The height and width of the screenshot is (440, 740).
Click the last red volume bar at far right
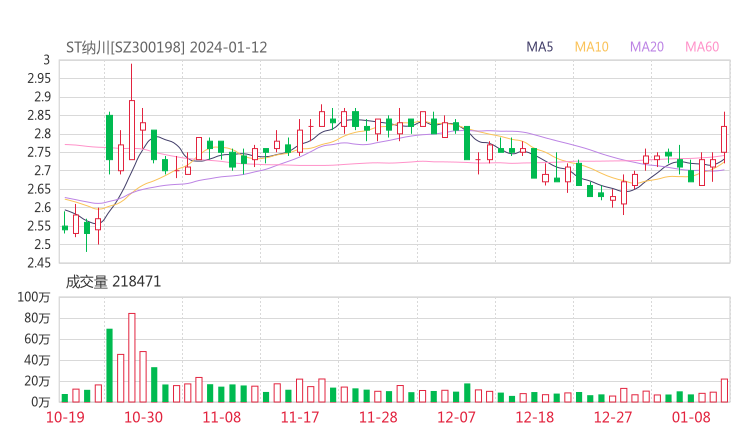724,390
